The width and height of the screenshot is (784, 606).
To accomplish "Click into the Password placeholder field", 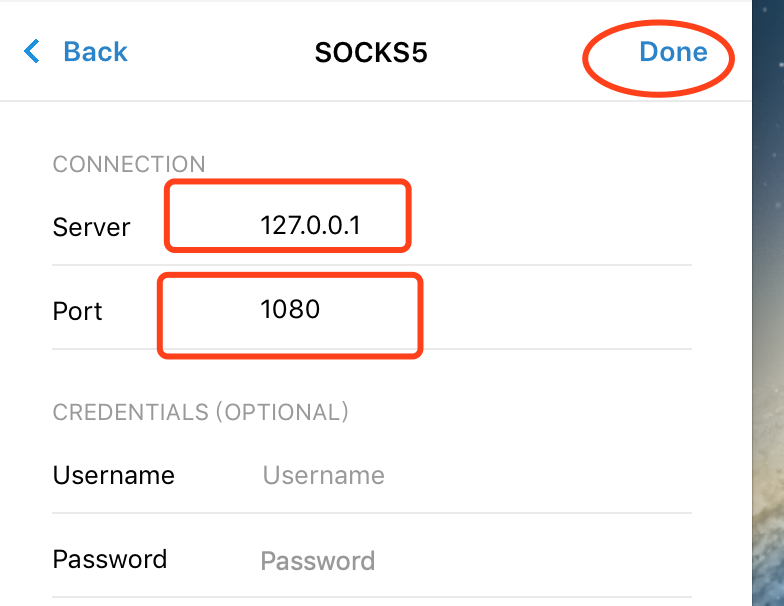I will coord(317,561).
